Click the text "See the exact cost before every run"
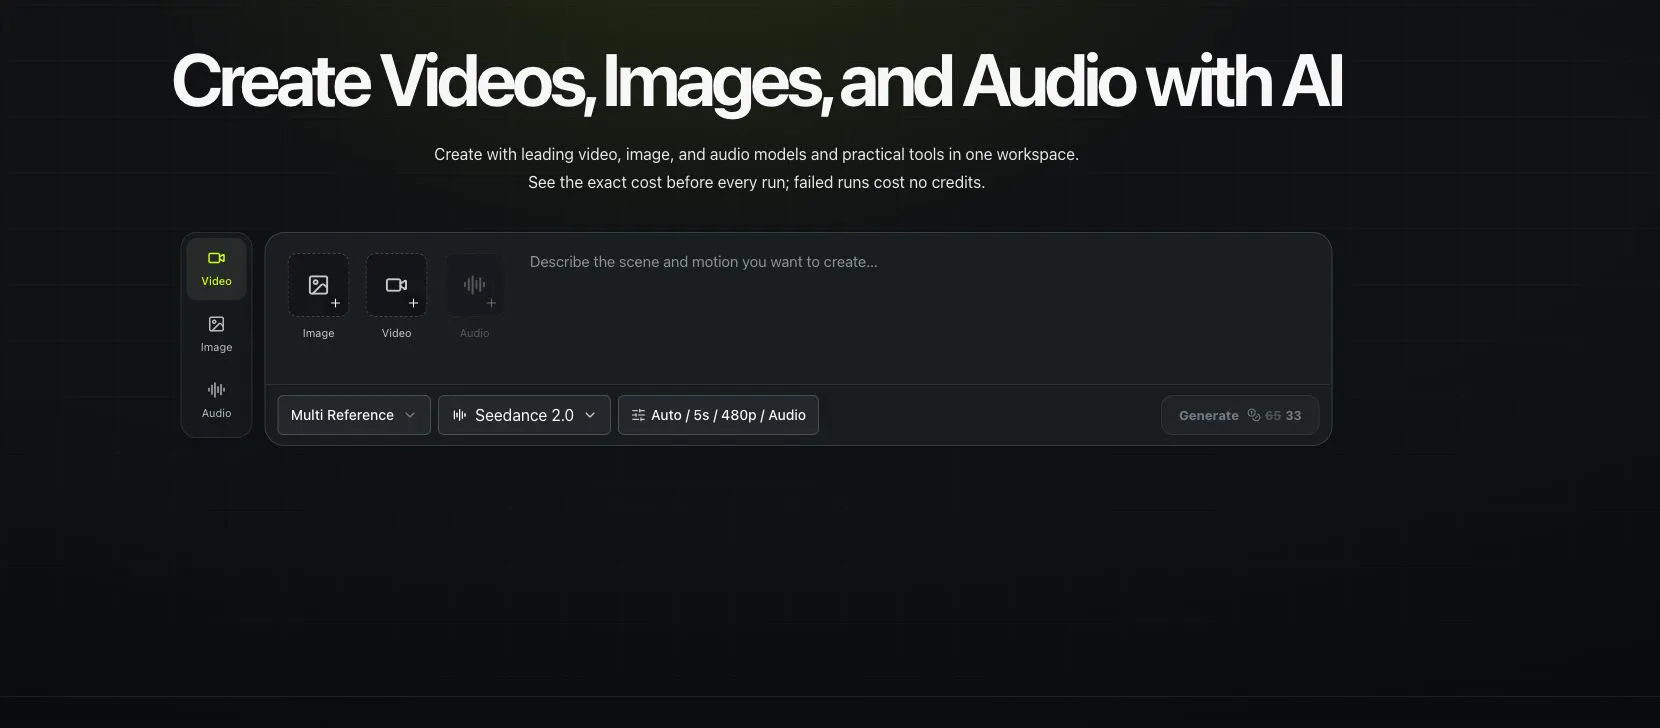 (657, 182)
